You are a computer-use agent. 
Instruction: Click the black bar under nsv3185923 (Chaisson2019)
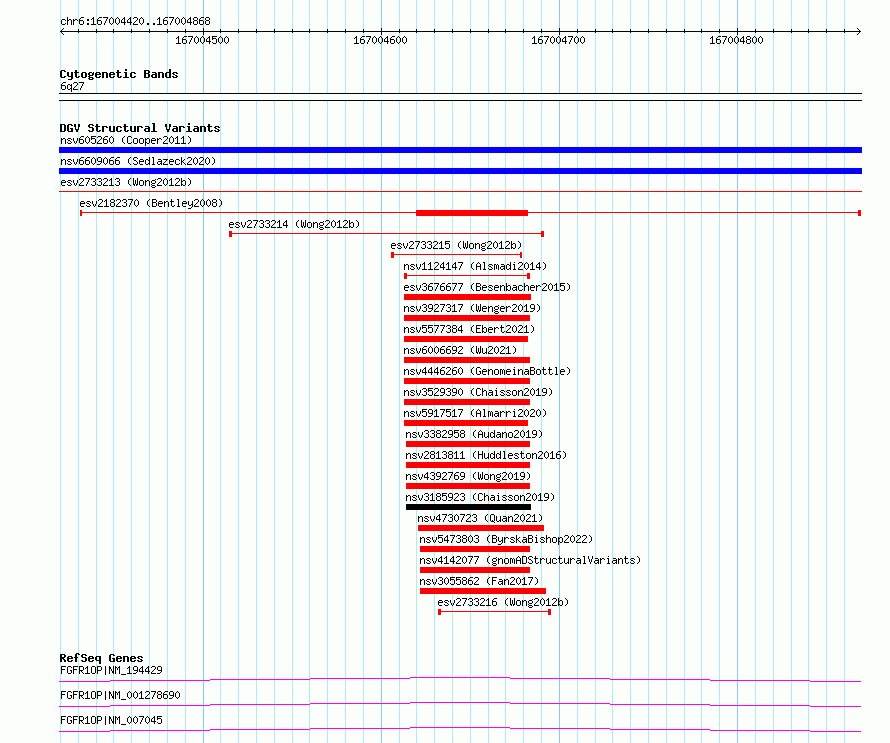pyautogui.click(x=468, y=507)
